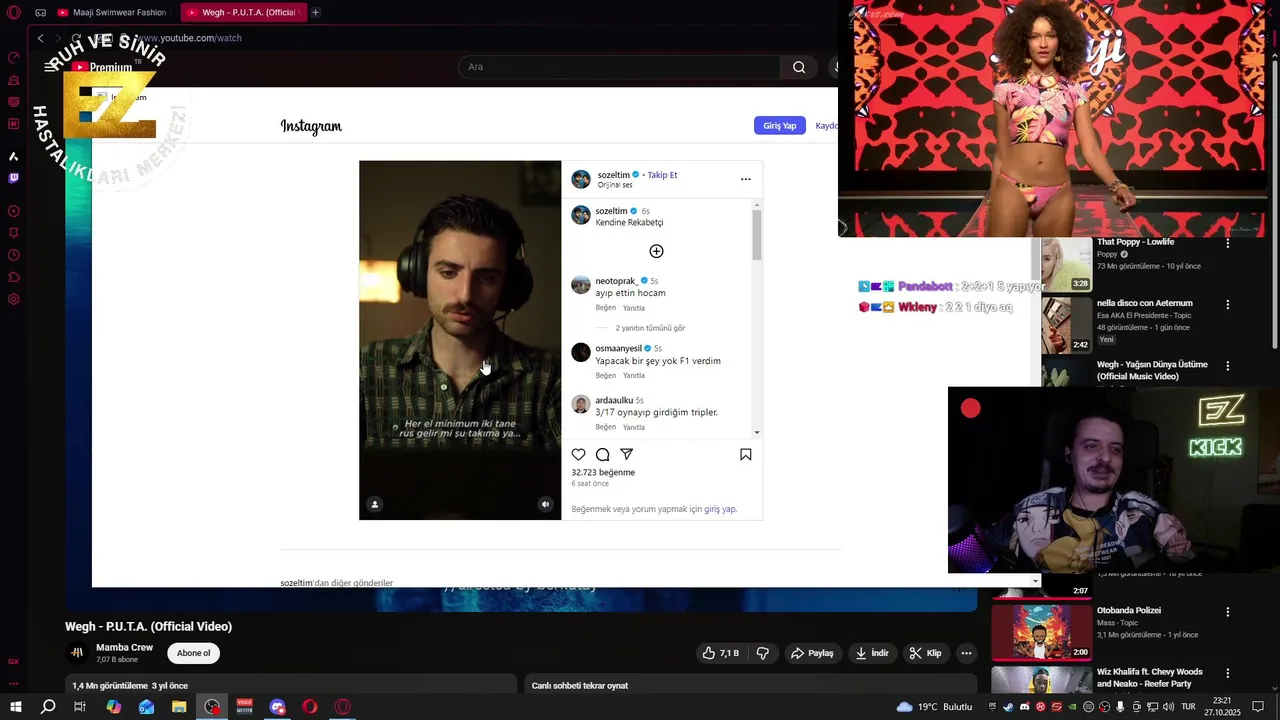
Task: Open Otobanda Polizei video thumbnail
Action: click(1041, 632)
